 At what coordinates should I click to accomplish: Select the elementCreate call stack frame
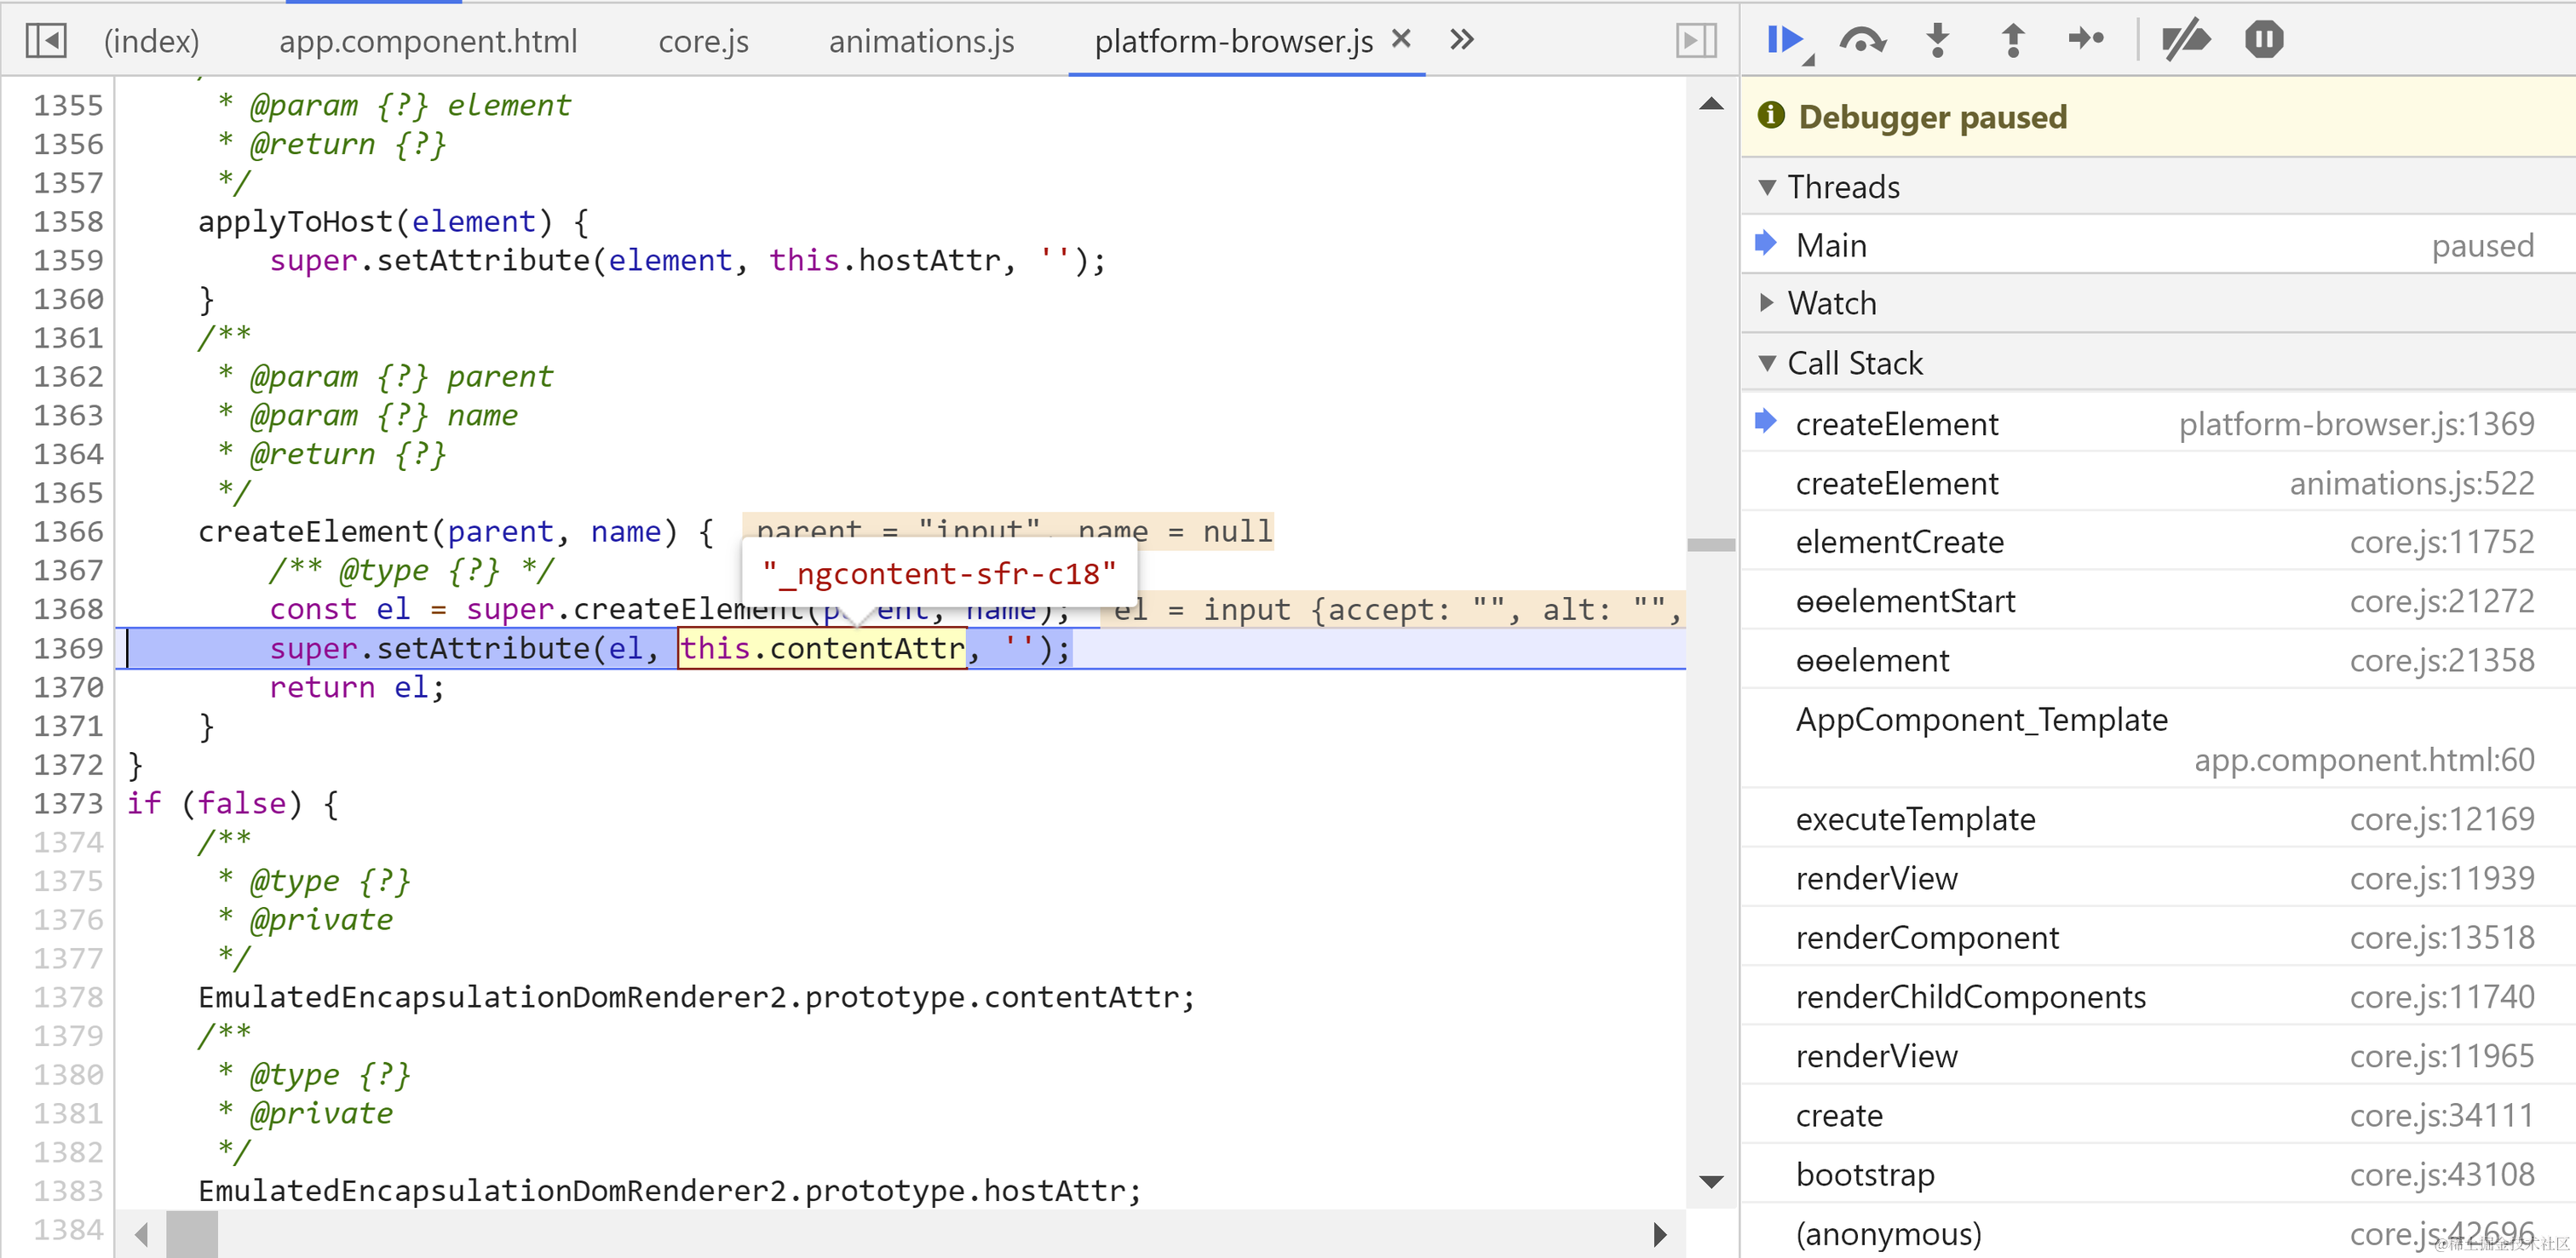point(1900,542)
